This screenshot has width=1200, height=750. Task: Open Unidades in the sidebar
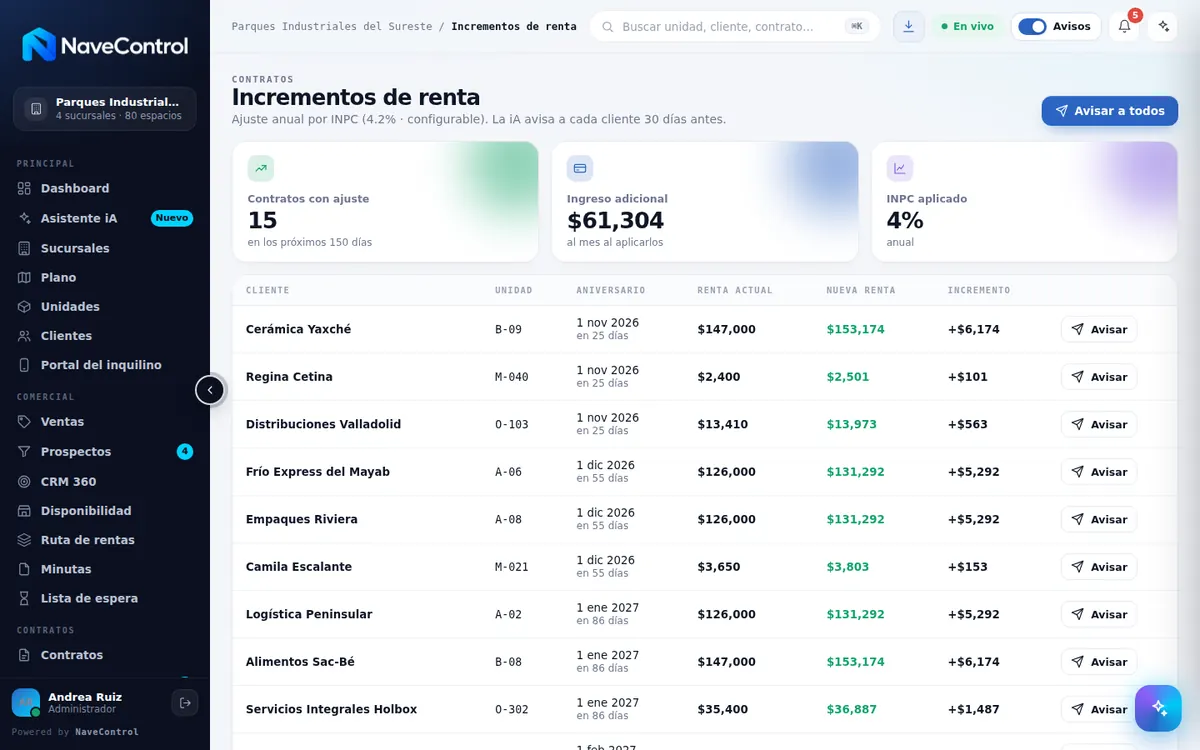tap(105, 306)
